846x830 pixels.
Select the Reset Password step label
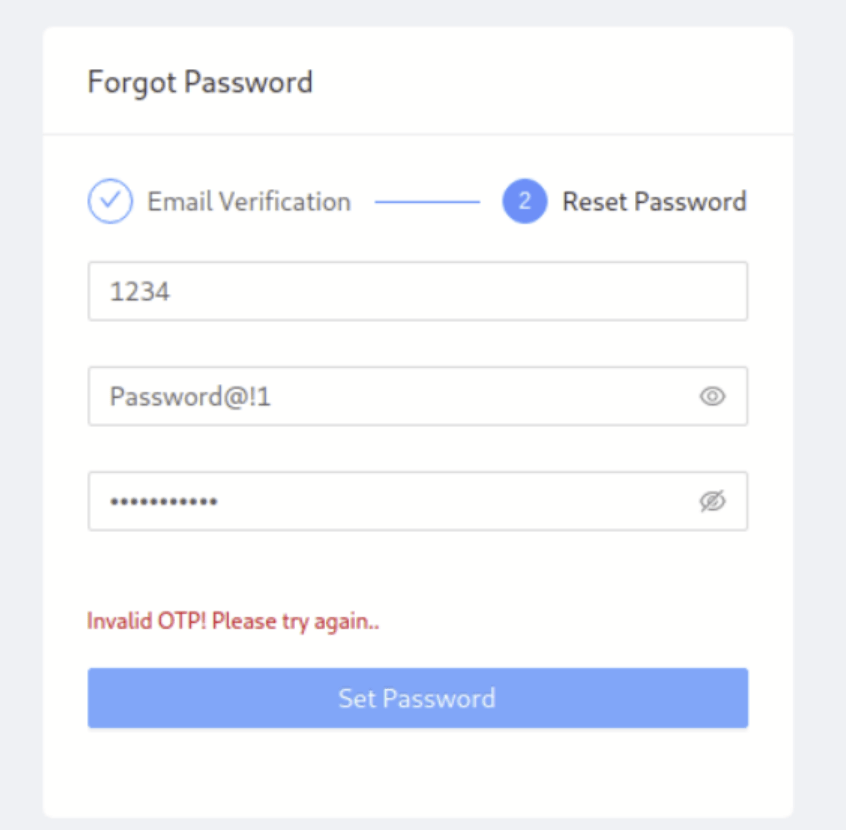tap(654, 201)
